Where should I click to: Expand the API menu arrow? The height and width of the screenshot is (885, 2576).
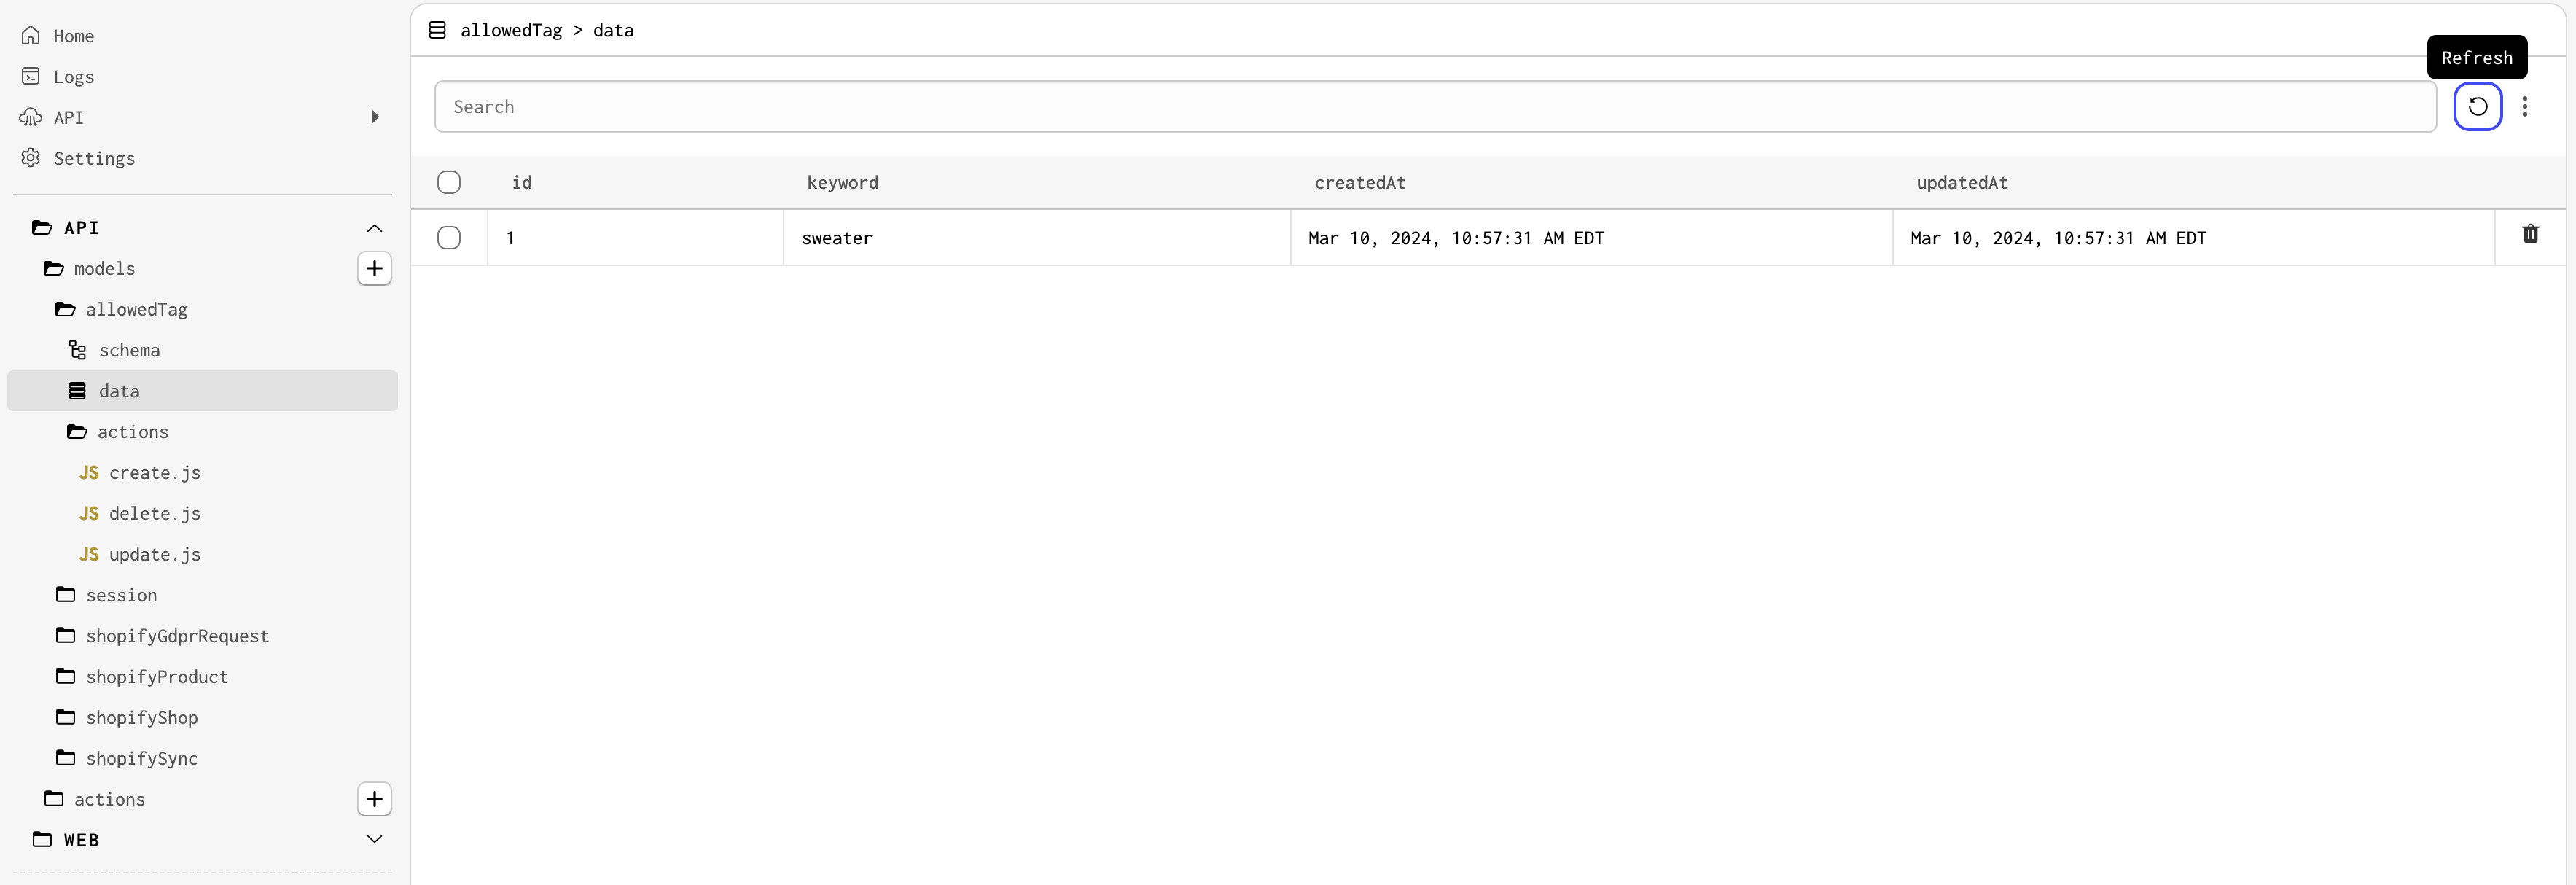375,117
